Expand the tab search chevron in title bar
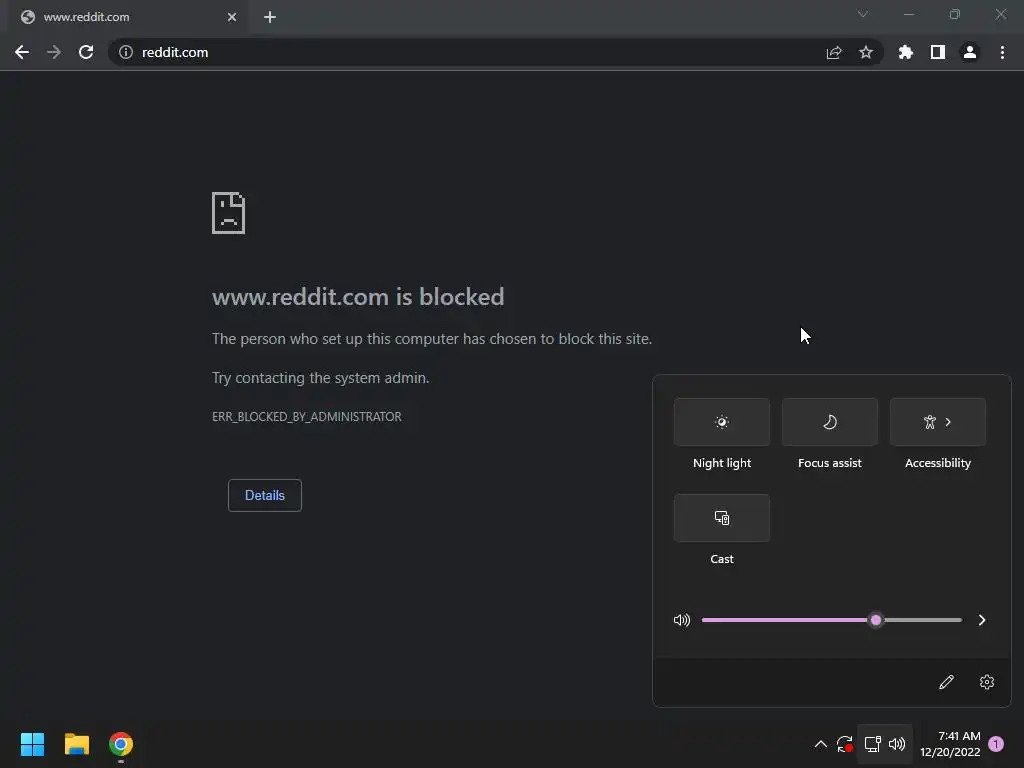The height and width of the screenshot is (768, 1024). (x=863, y=14)
